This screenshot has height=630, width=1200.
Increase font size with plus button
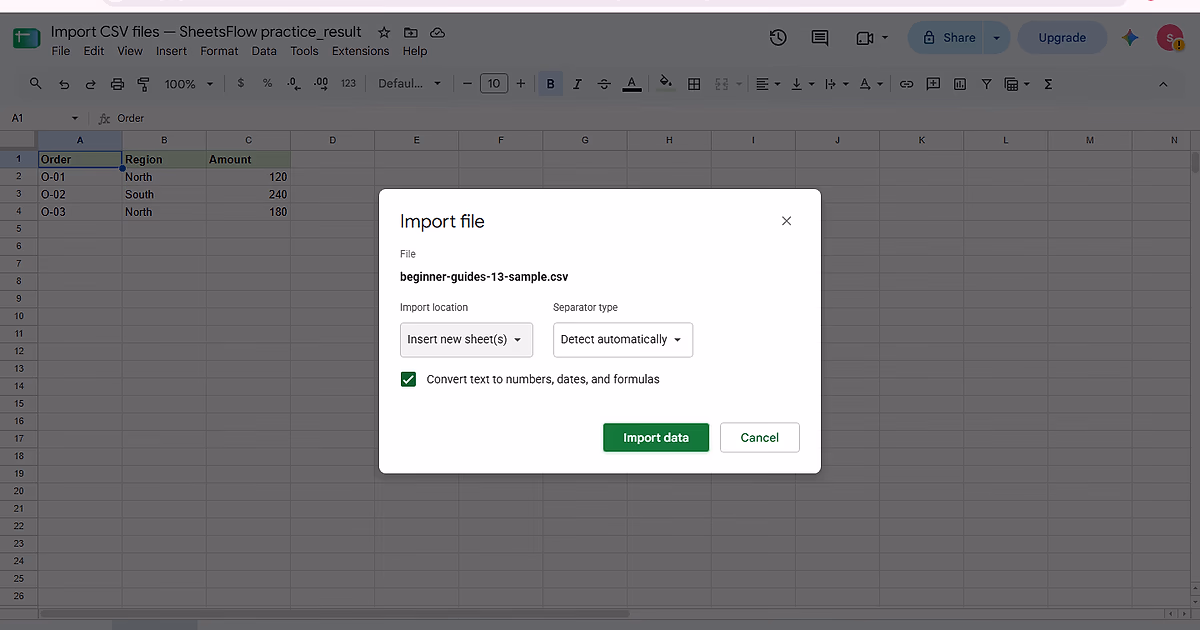(521, 84)
